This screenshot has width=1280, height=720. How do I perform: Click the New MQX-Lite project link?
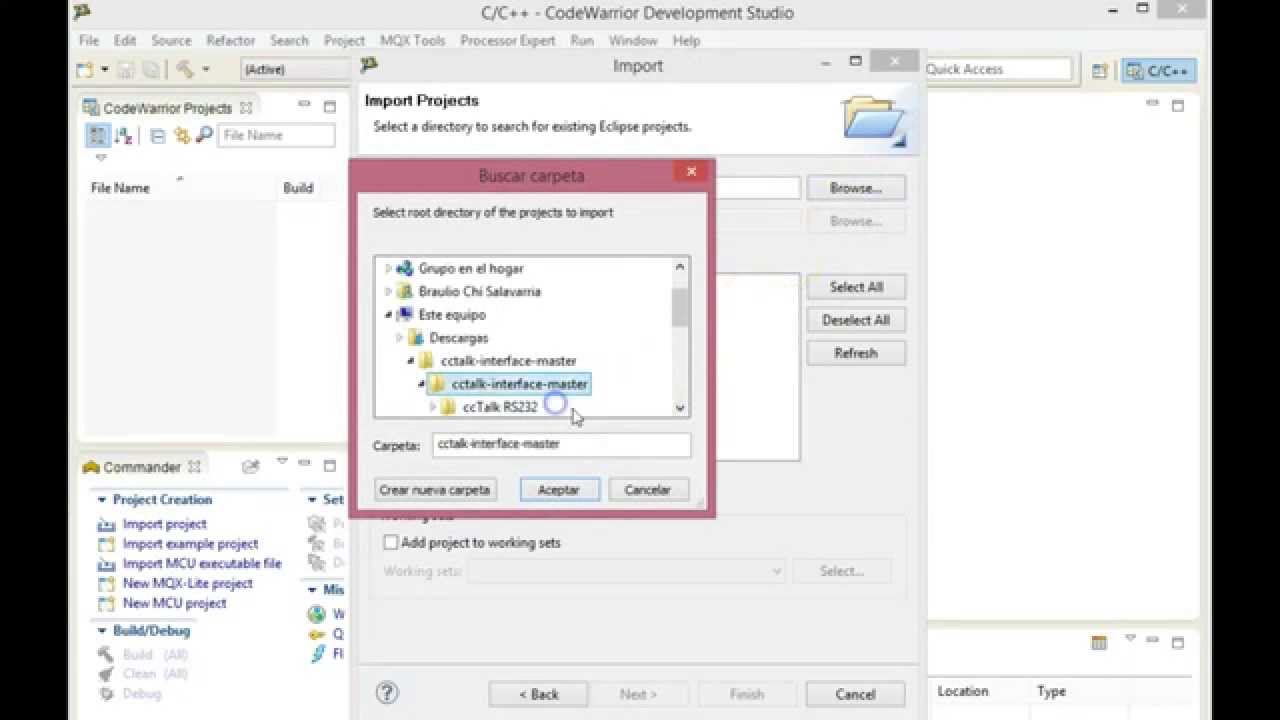pyautogui.click(x=187, y=583)
